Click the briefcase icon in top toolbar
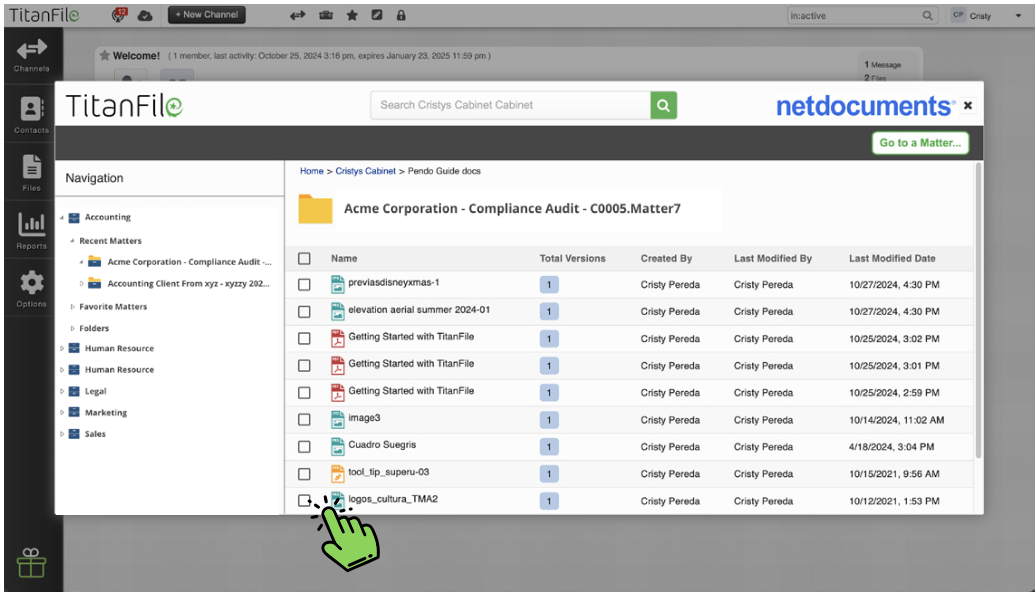 326,15
